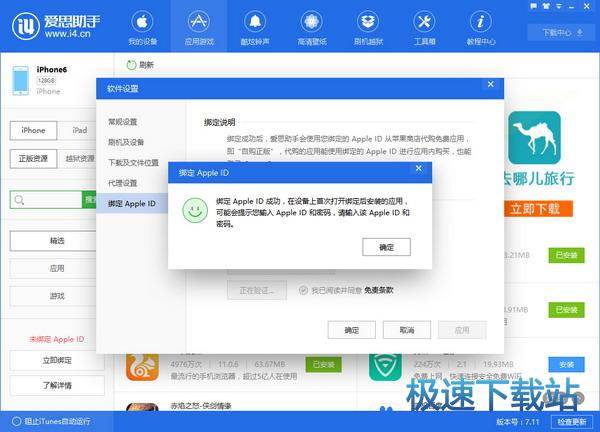Click the 正在验证 button
The width and height of the screenshot is (600, 432).
[257, 290]
